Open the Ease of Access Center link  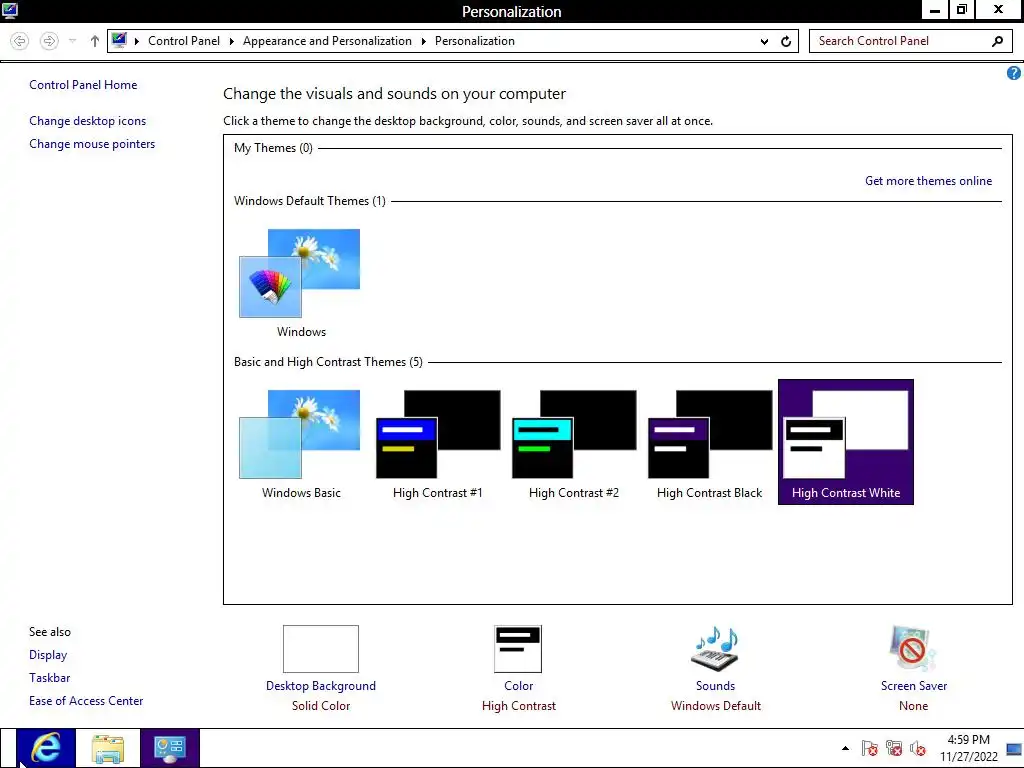86,701
